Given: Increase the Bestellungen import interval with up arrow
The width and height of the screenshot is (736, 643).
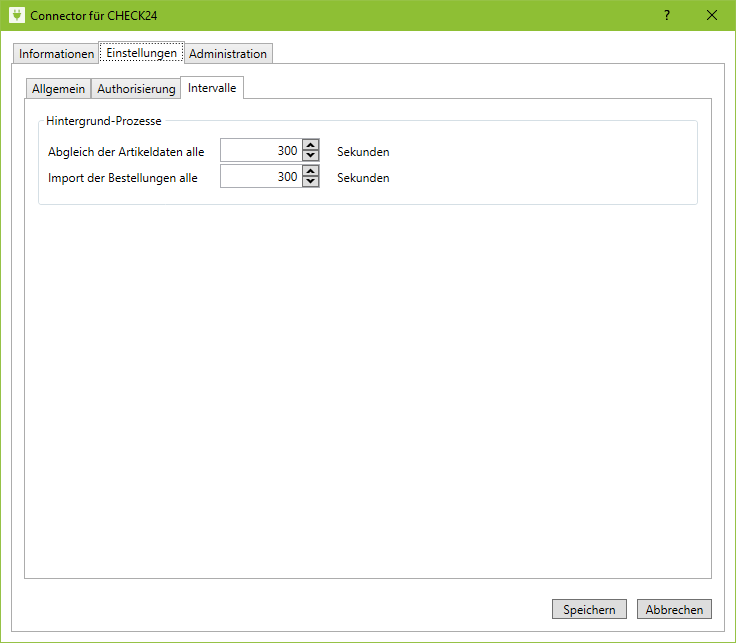Looking at the screenshot, I should (310, 172).
